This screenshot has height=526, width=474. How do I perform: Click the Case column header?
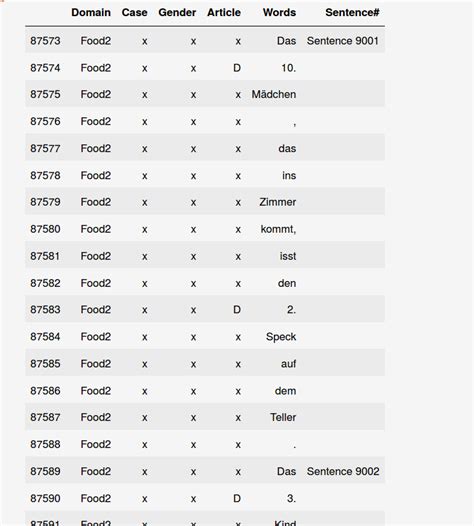[x=135, y=12]
